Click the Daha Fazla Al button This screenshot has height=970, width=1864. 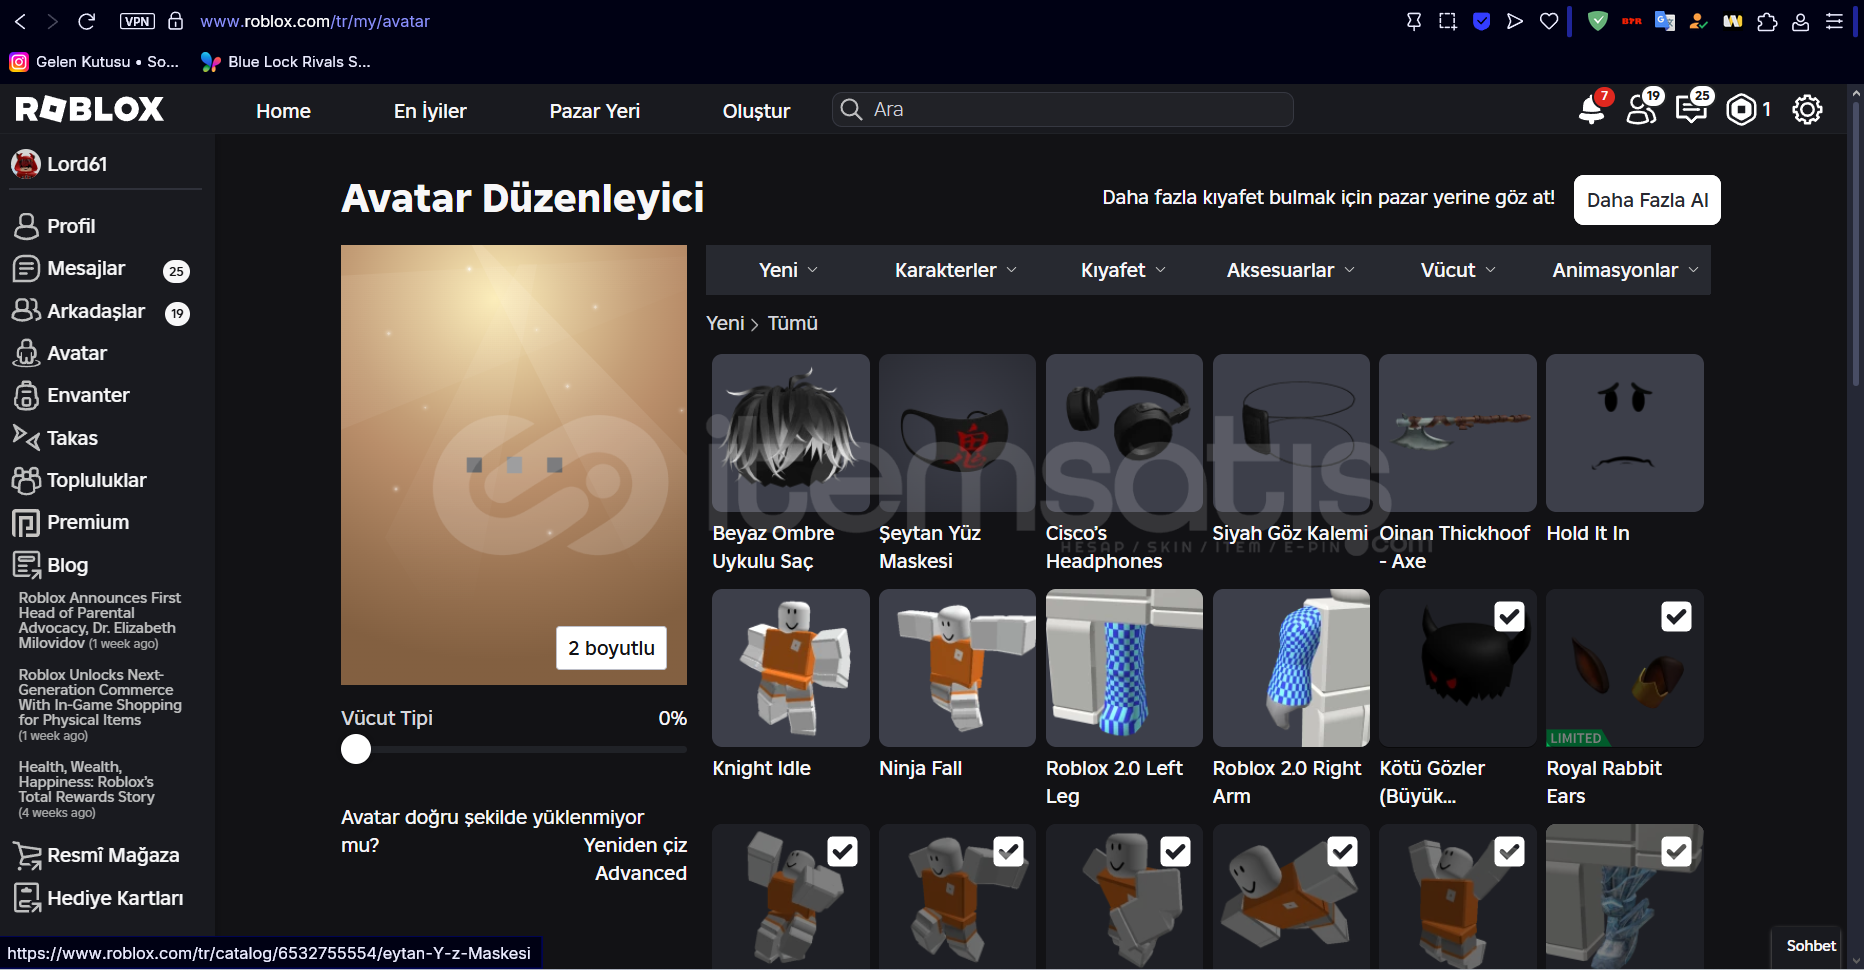(1647, 200)
